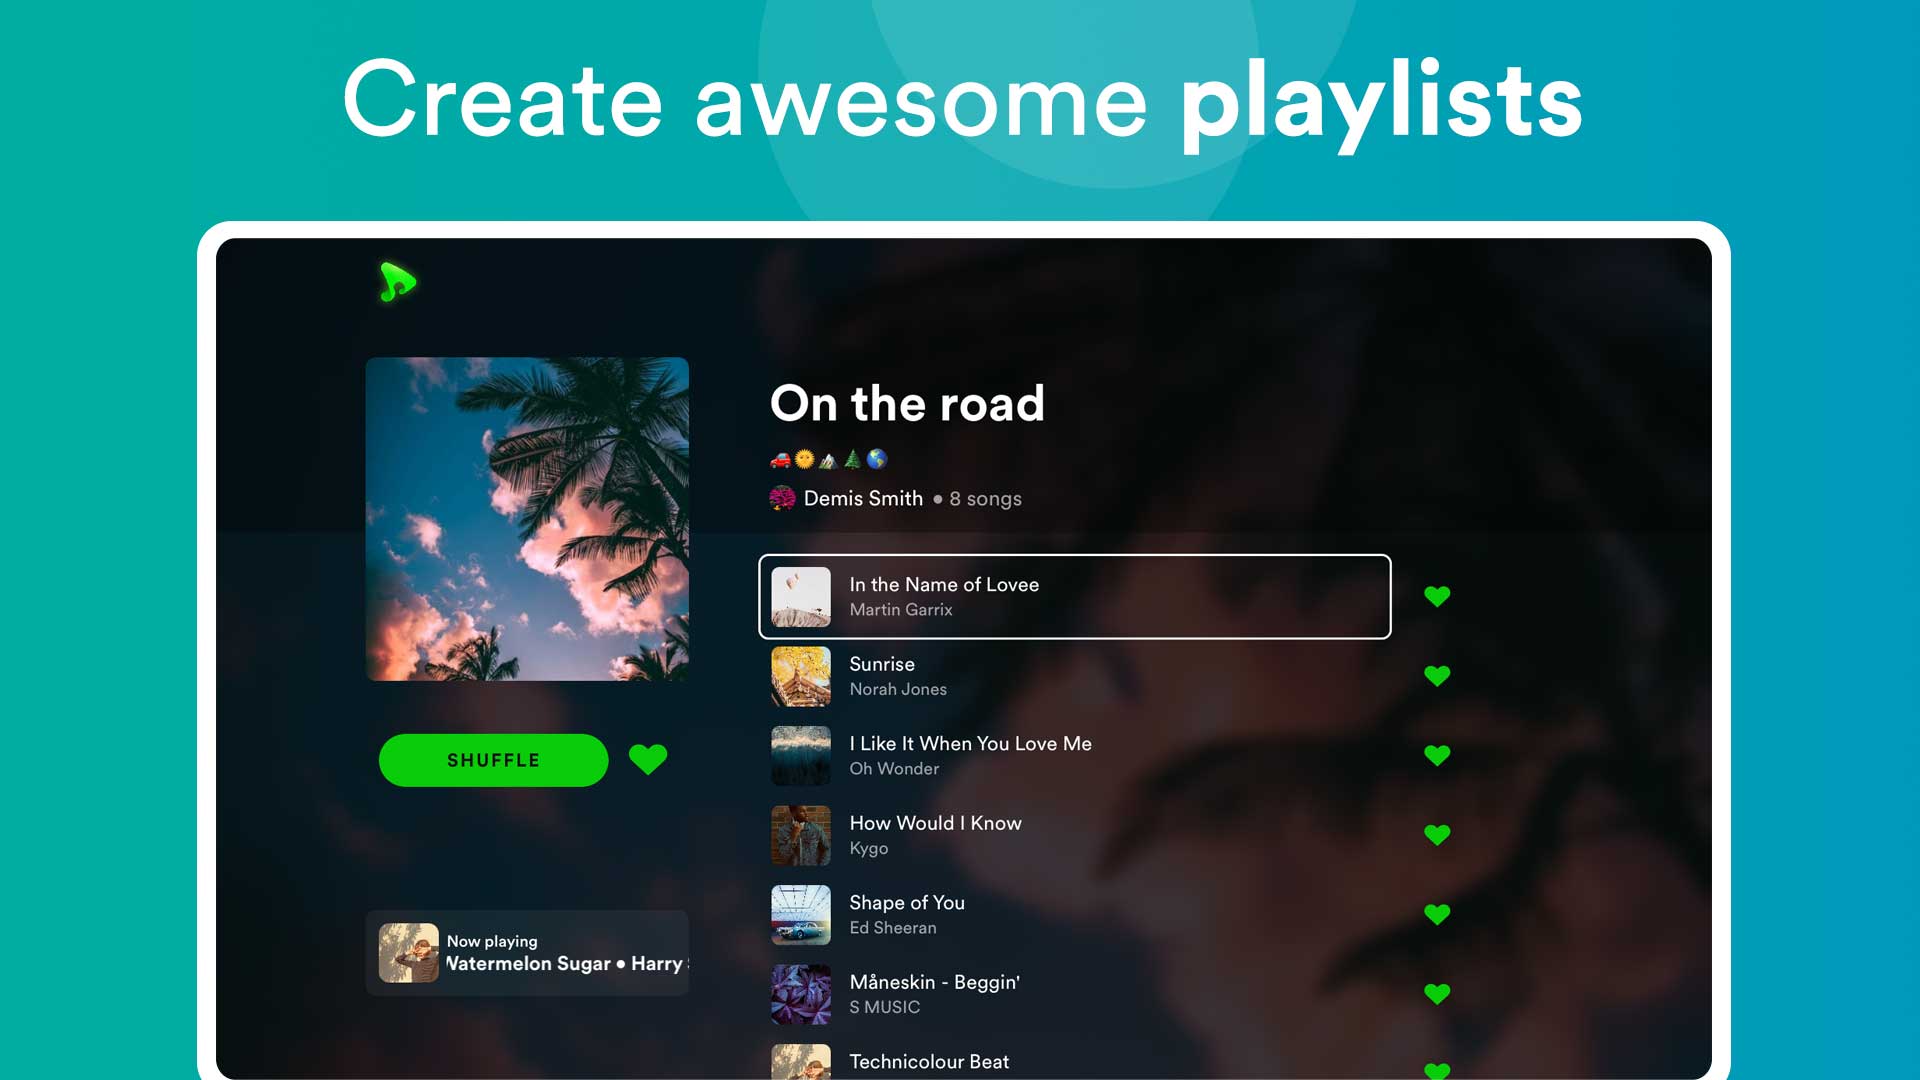The width and height of the screenshot is (1920, 1080).
Task: Click the heart for How Would I Know
Action: click(x=1437, y=832)
